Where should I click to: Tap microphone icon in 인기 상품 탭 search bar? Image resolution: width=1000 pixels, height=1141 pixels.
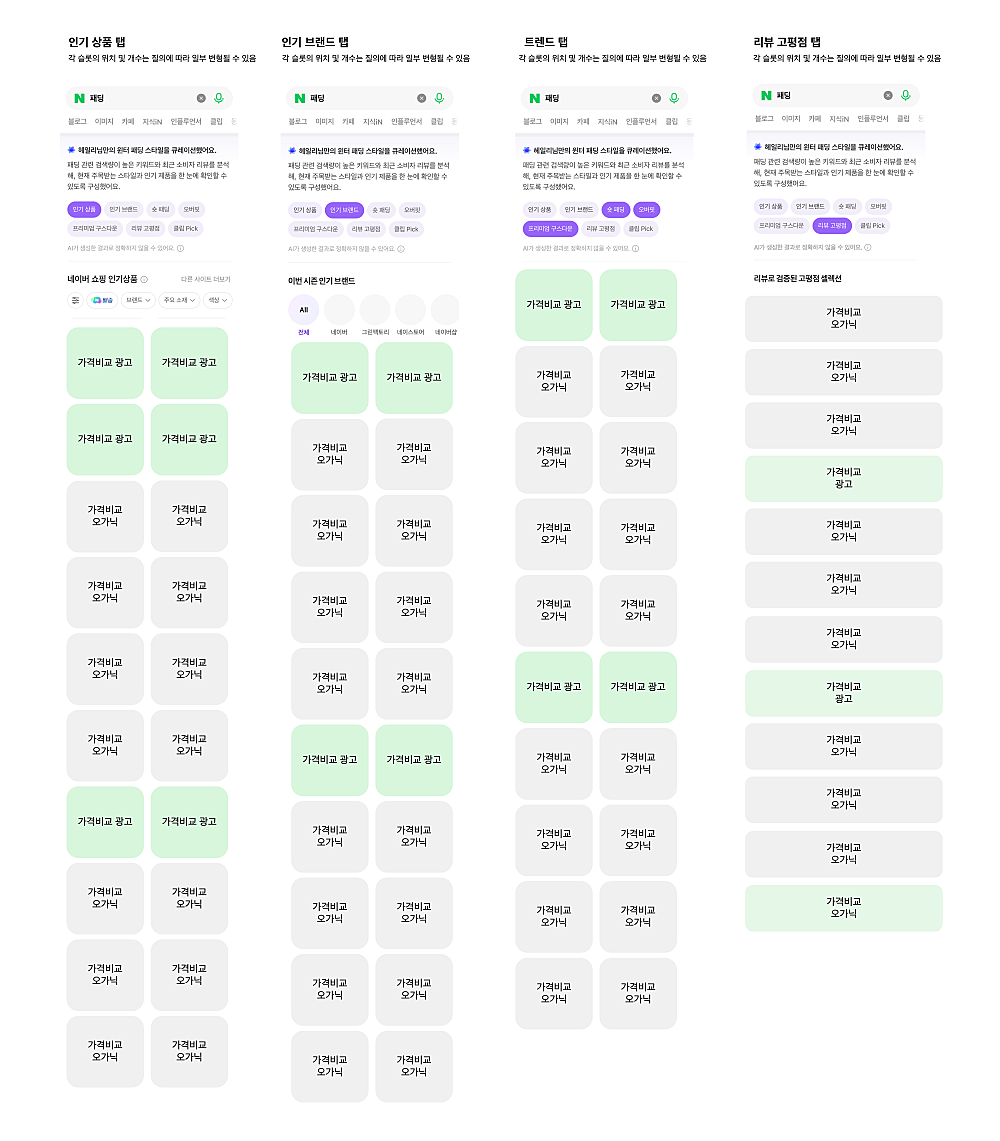point(219,98)
